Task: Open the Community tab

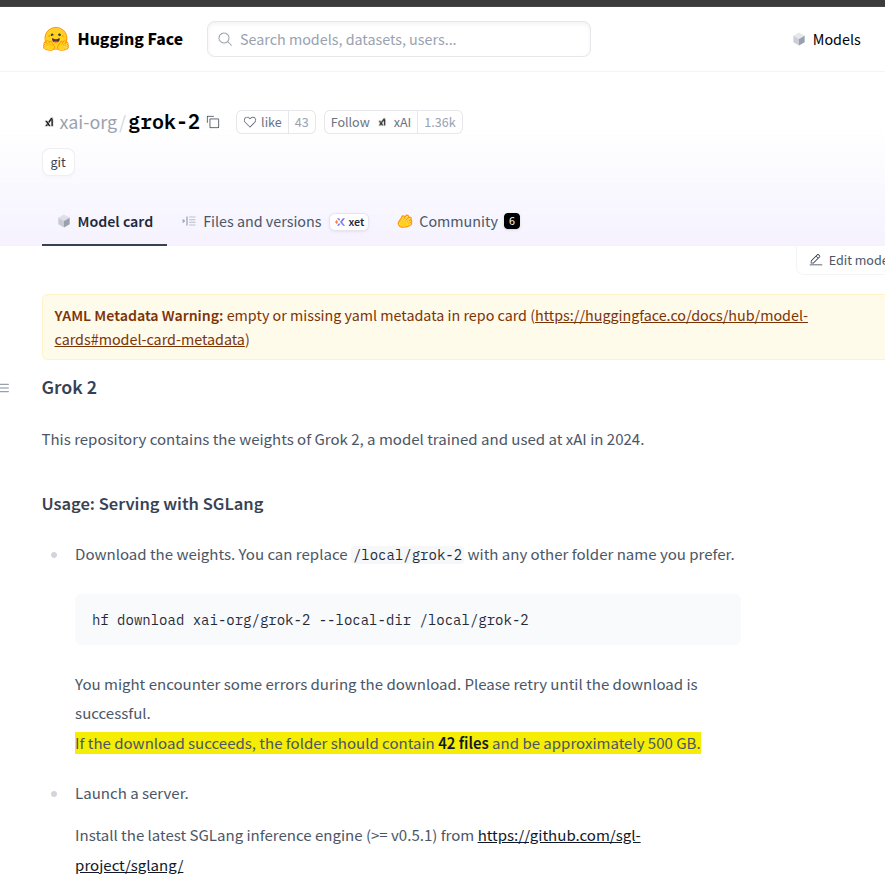Action: coord(458,222)
